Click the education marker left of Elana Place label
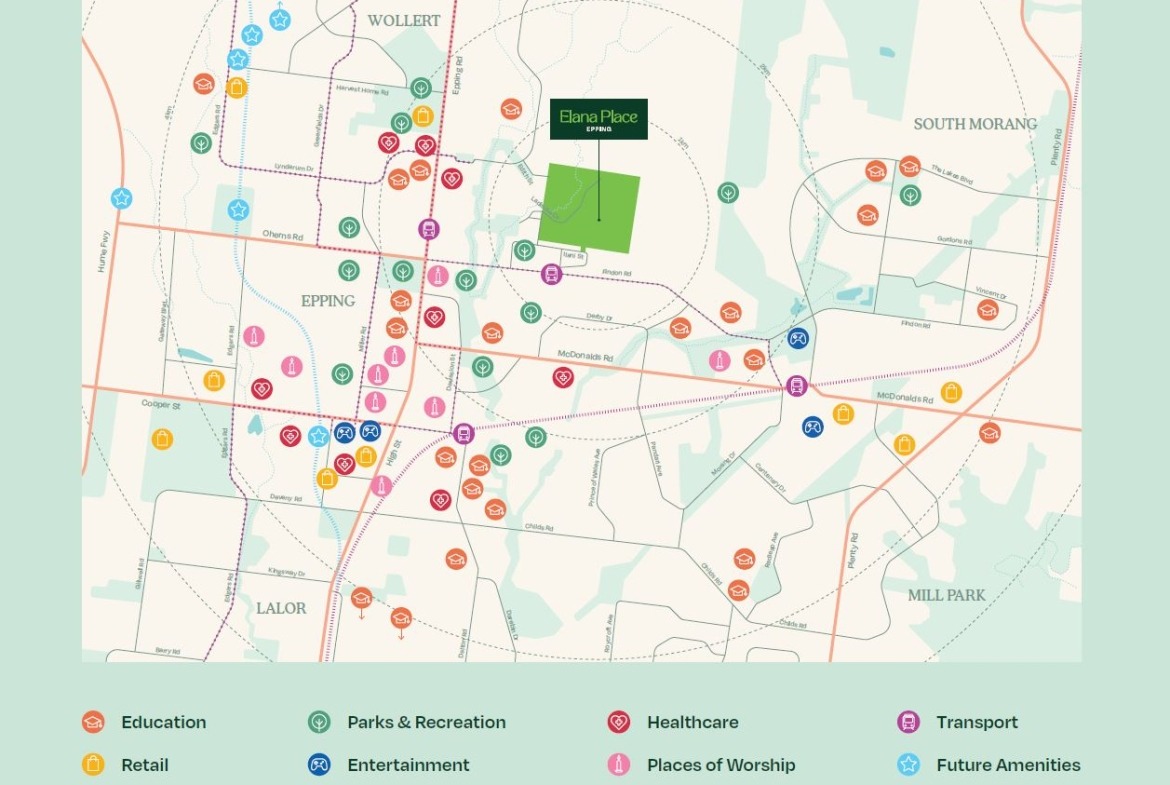Viewport: 1170px width, 785px height. (x=511, y=109)
